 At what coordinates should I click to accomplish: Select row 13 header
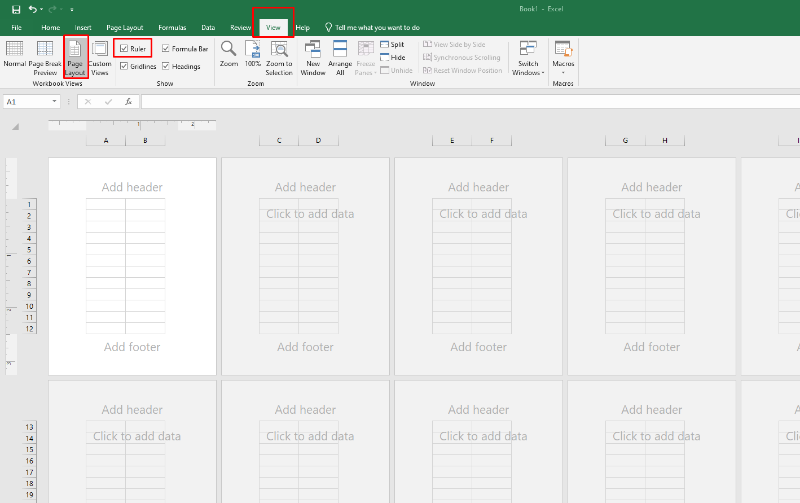point(29,427)
